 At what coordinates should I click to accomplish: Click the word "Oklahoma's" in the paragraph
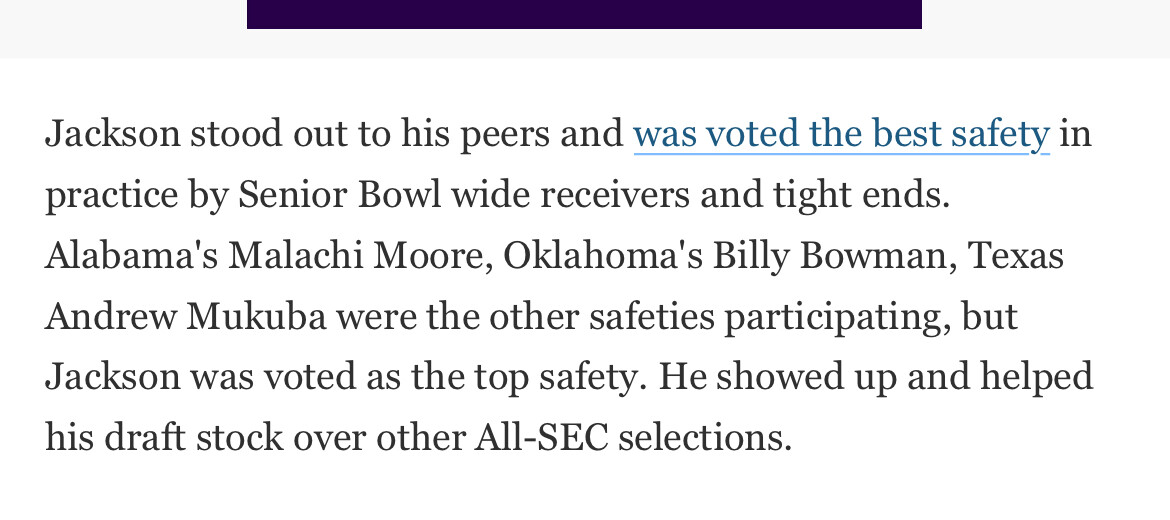[x=602, y=256]
